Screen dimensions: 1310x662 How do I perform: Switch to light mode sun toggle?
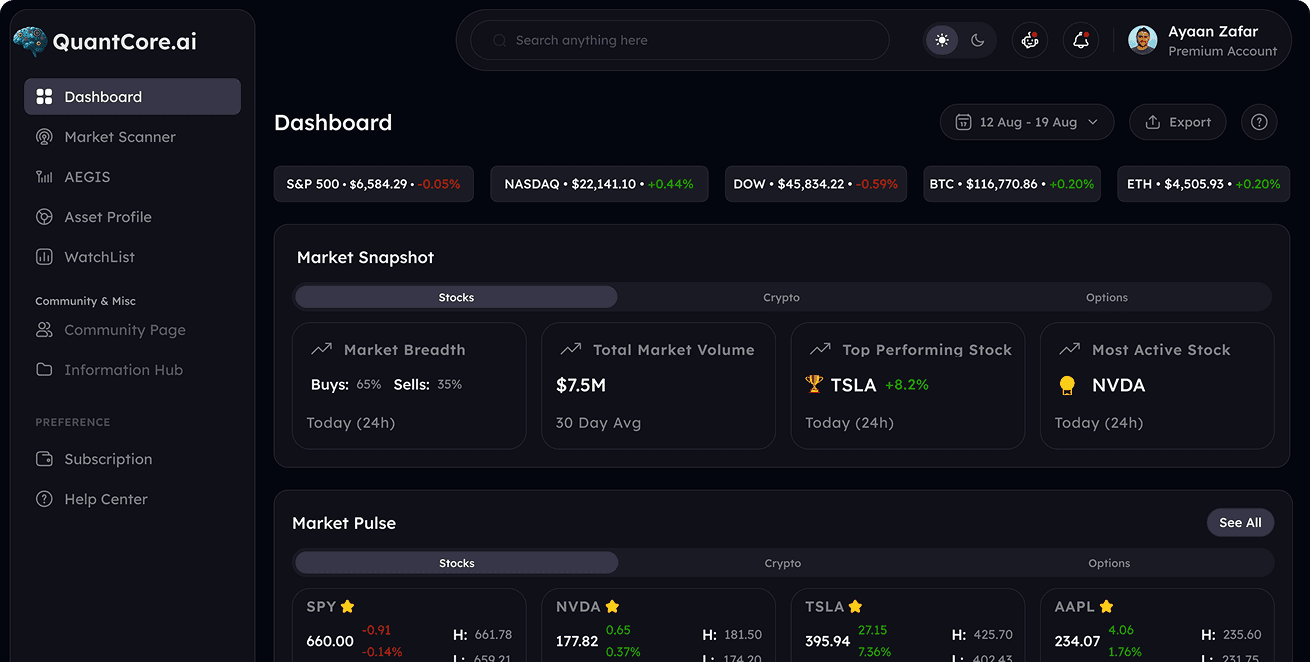tap(941, 40)
